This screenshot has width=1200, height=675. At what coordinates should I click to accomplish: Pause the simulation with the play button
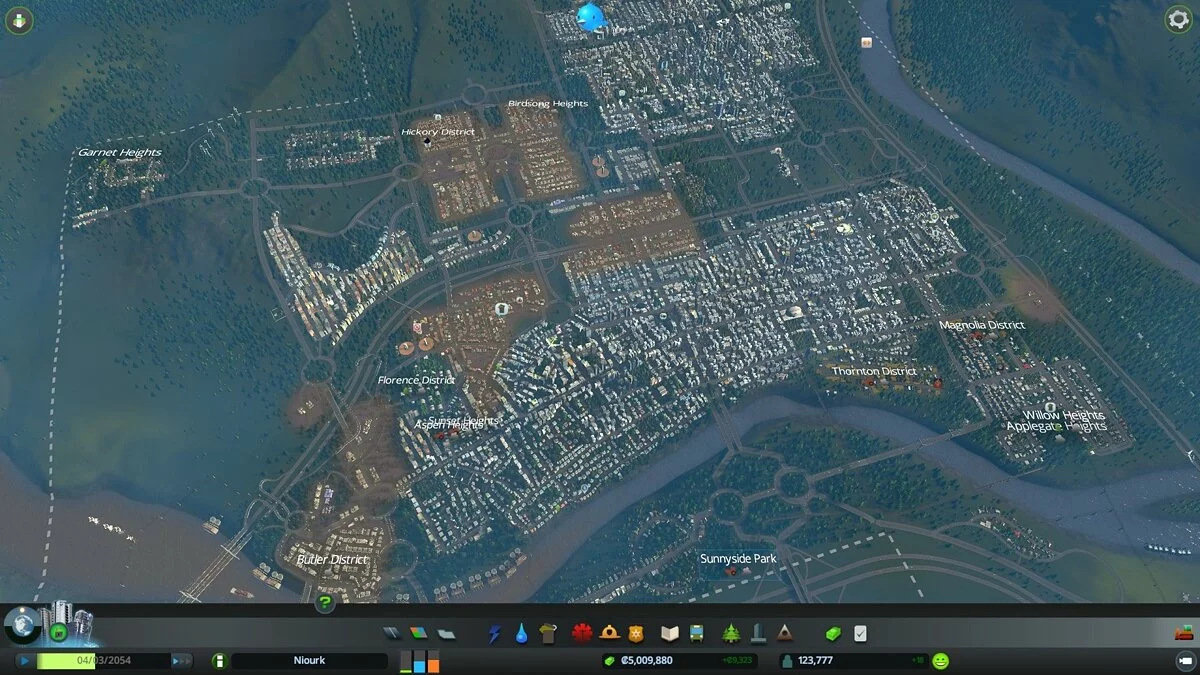click(x=24, y=660)
